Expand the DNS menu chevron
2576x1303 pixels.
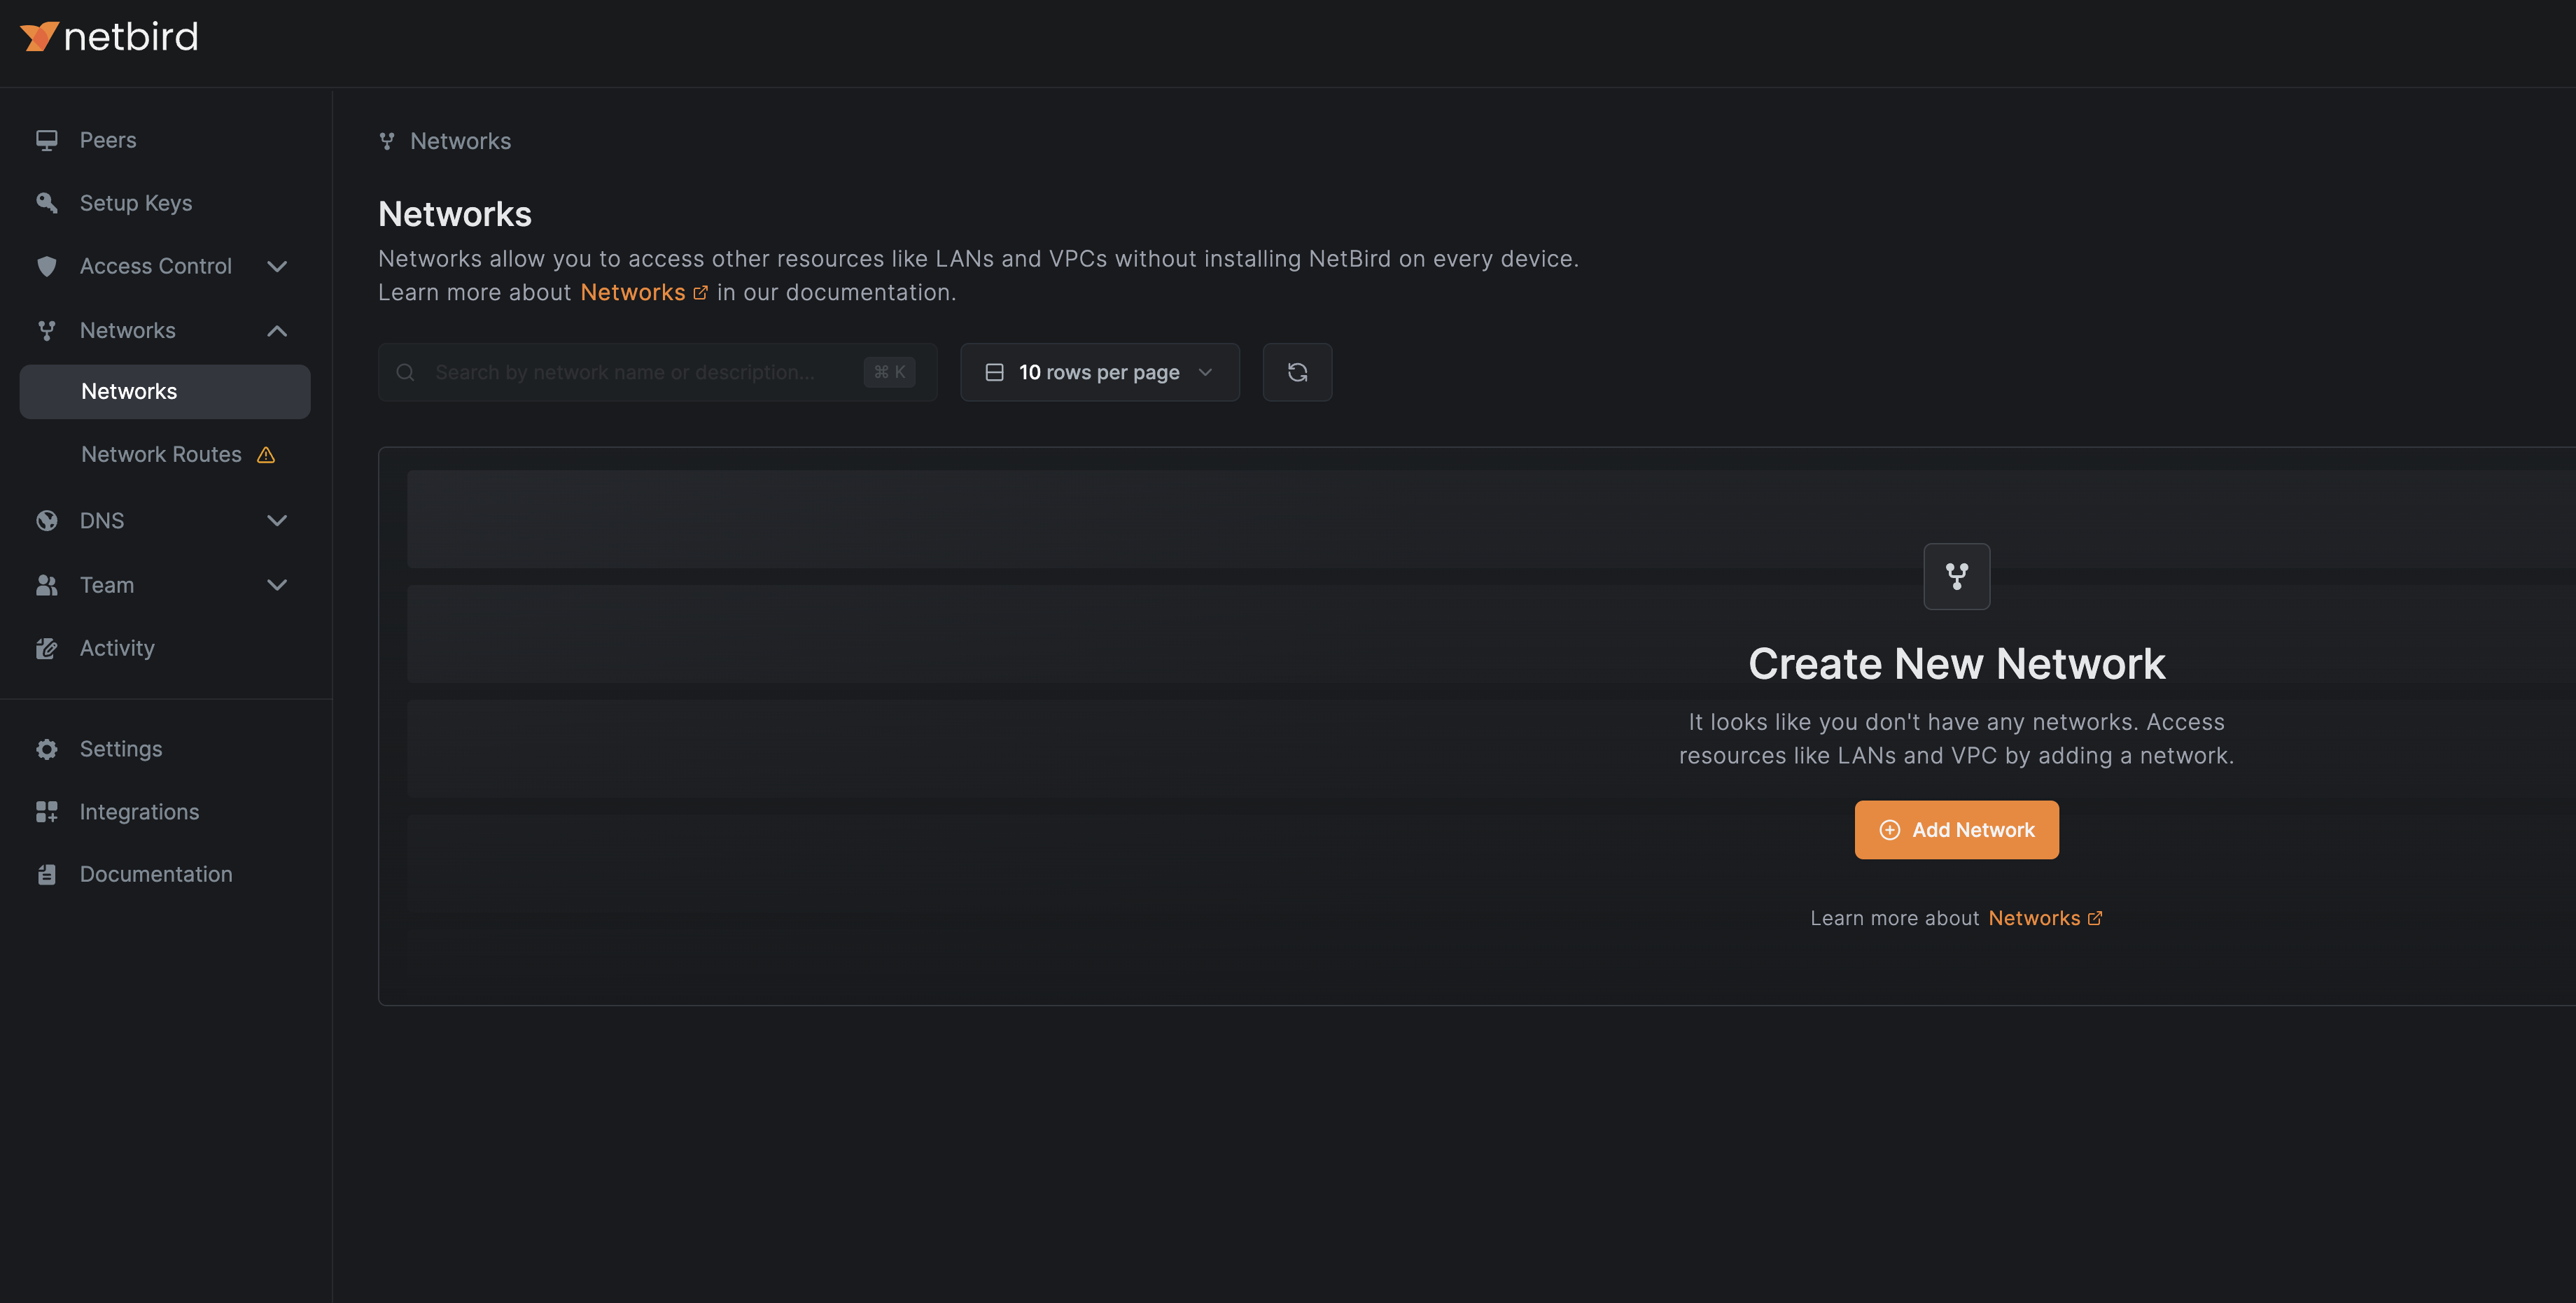coord(277,520)
